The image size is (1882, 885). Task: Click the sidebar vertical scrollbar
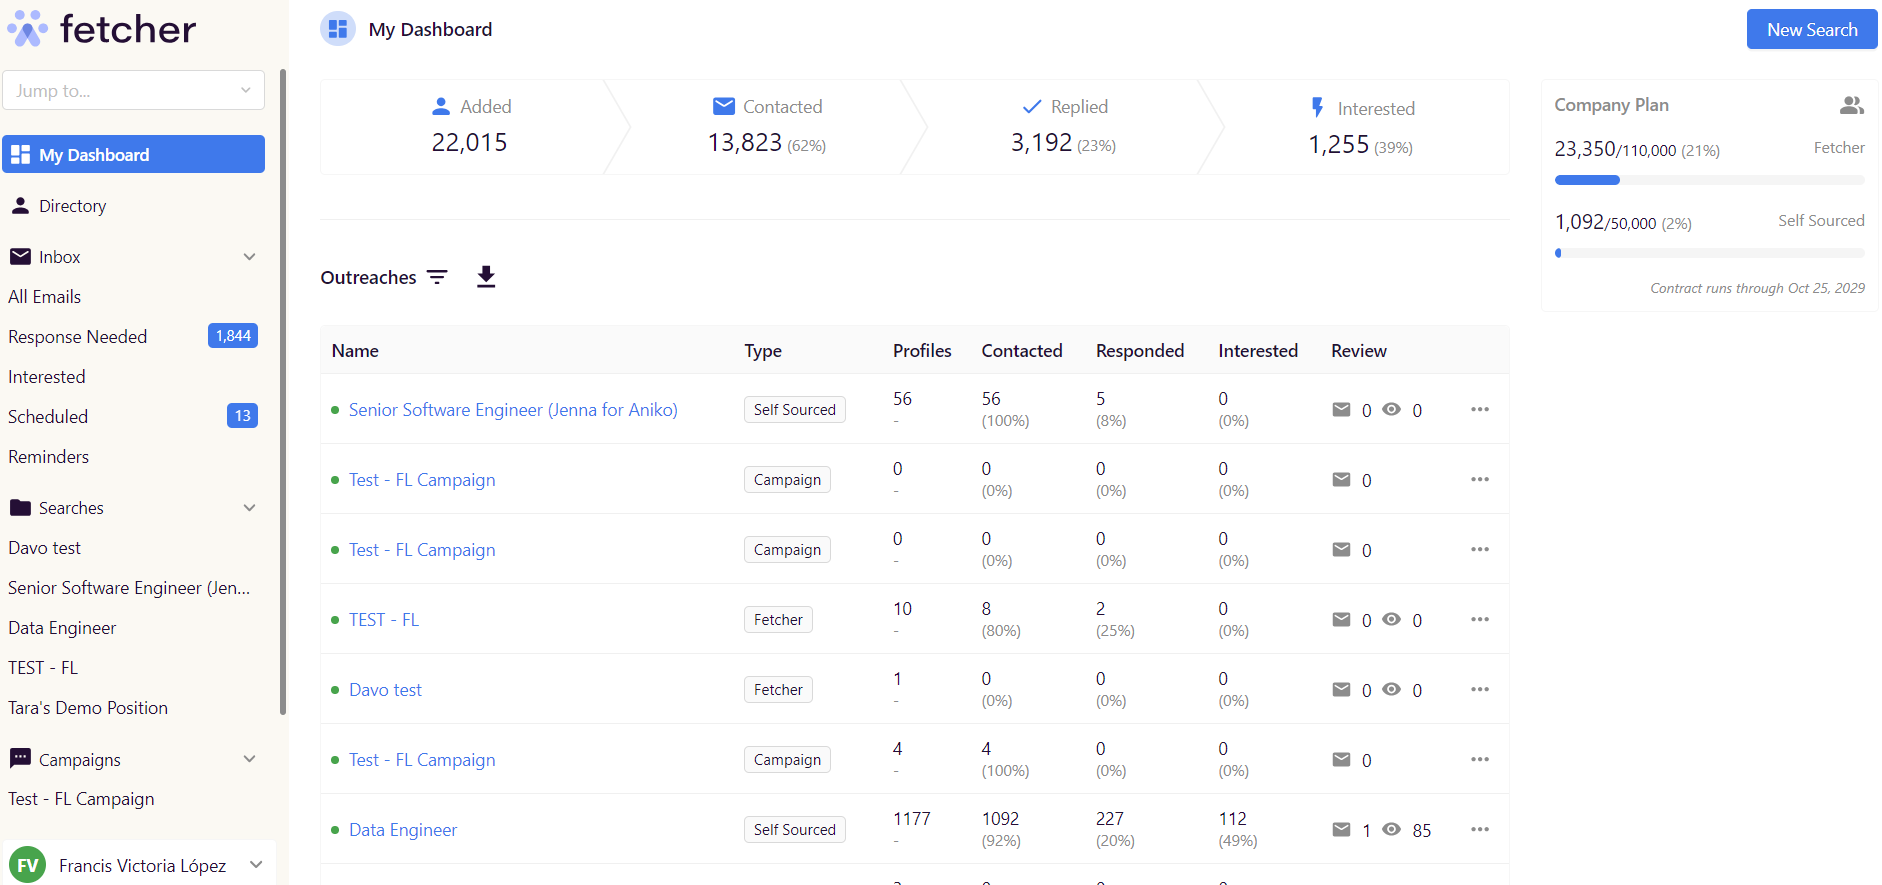283,392
